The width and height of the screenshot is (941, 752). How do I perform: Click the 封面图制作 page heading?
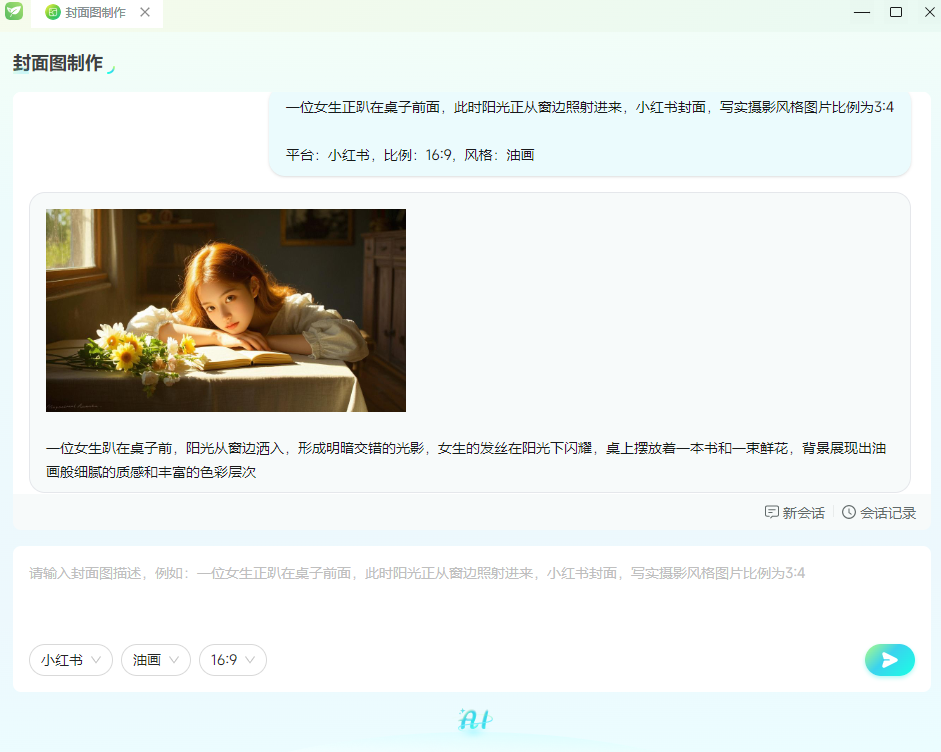pyautogui.click(x=58, y=63)
